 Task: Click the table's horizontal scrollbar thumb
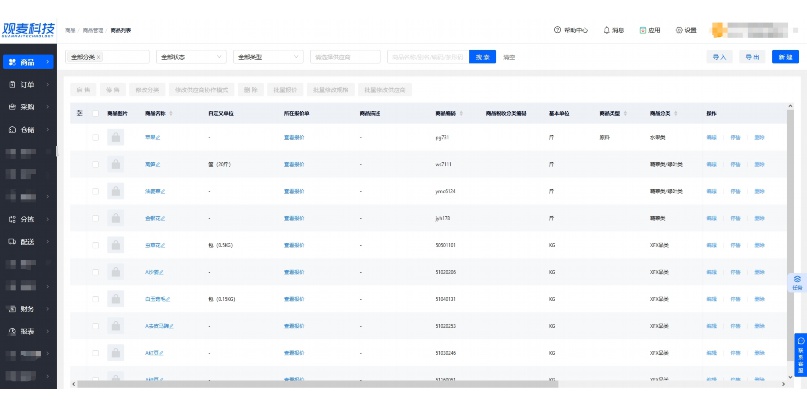point(318,384)
